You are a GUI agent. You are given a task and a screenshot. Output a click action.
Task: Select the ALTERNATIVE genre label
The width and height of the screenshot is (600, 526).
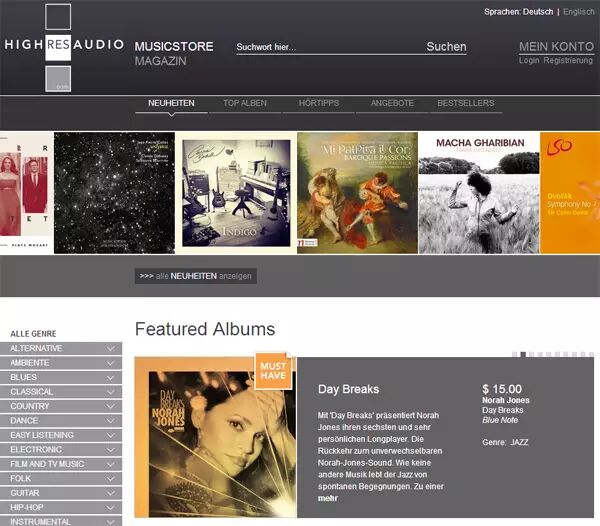(36, 348)
